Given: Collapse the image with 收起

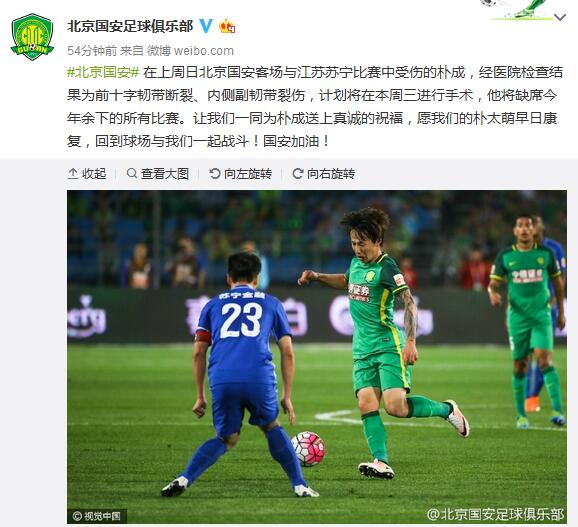Looking at the screenshot, I should 87,173.
